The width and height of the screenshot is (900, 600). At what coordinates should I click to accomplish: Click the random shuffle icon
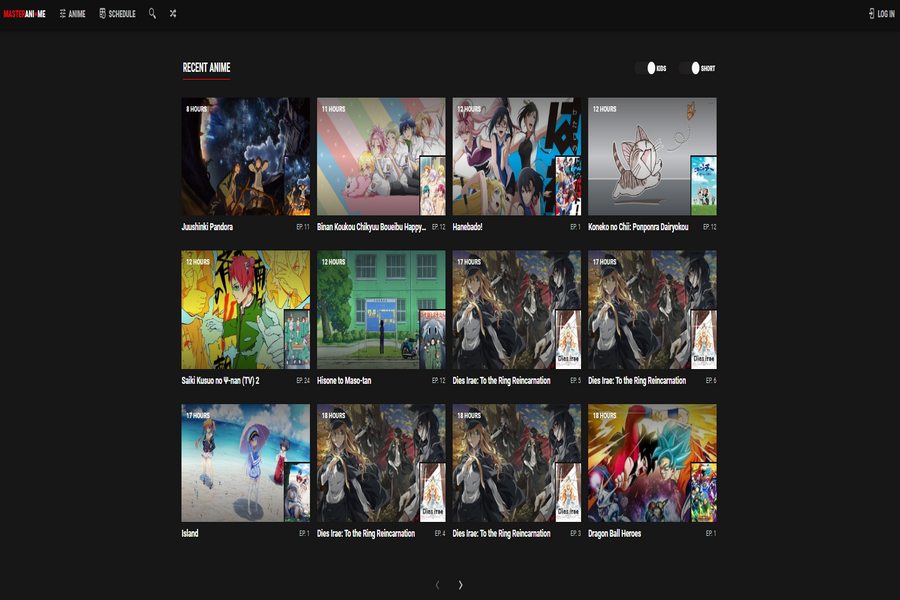[173, 13]
